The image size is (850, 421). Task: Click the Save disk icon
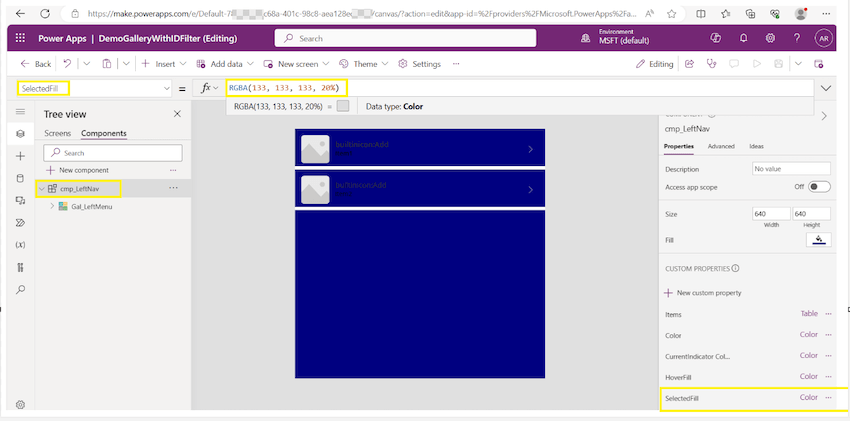(778, 63)
